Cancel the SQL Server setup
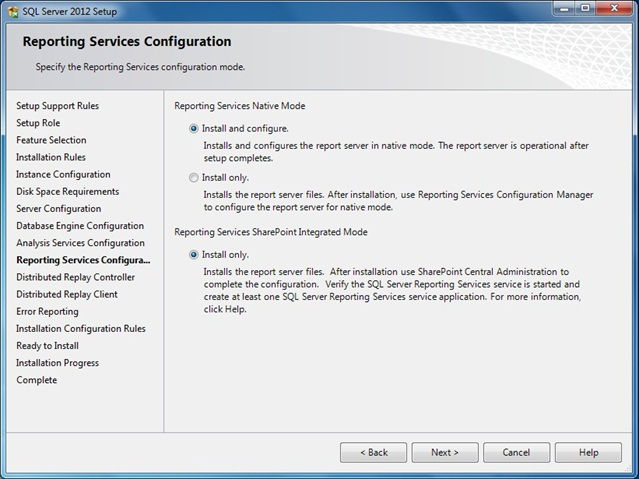The image size is (639, 479). point(516,453)
